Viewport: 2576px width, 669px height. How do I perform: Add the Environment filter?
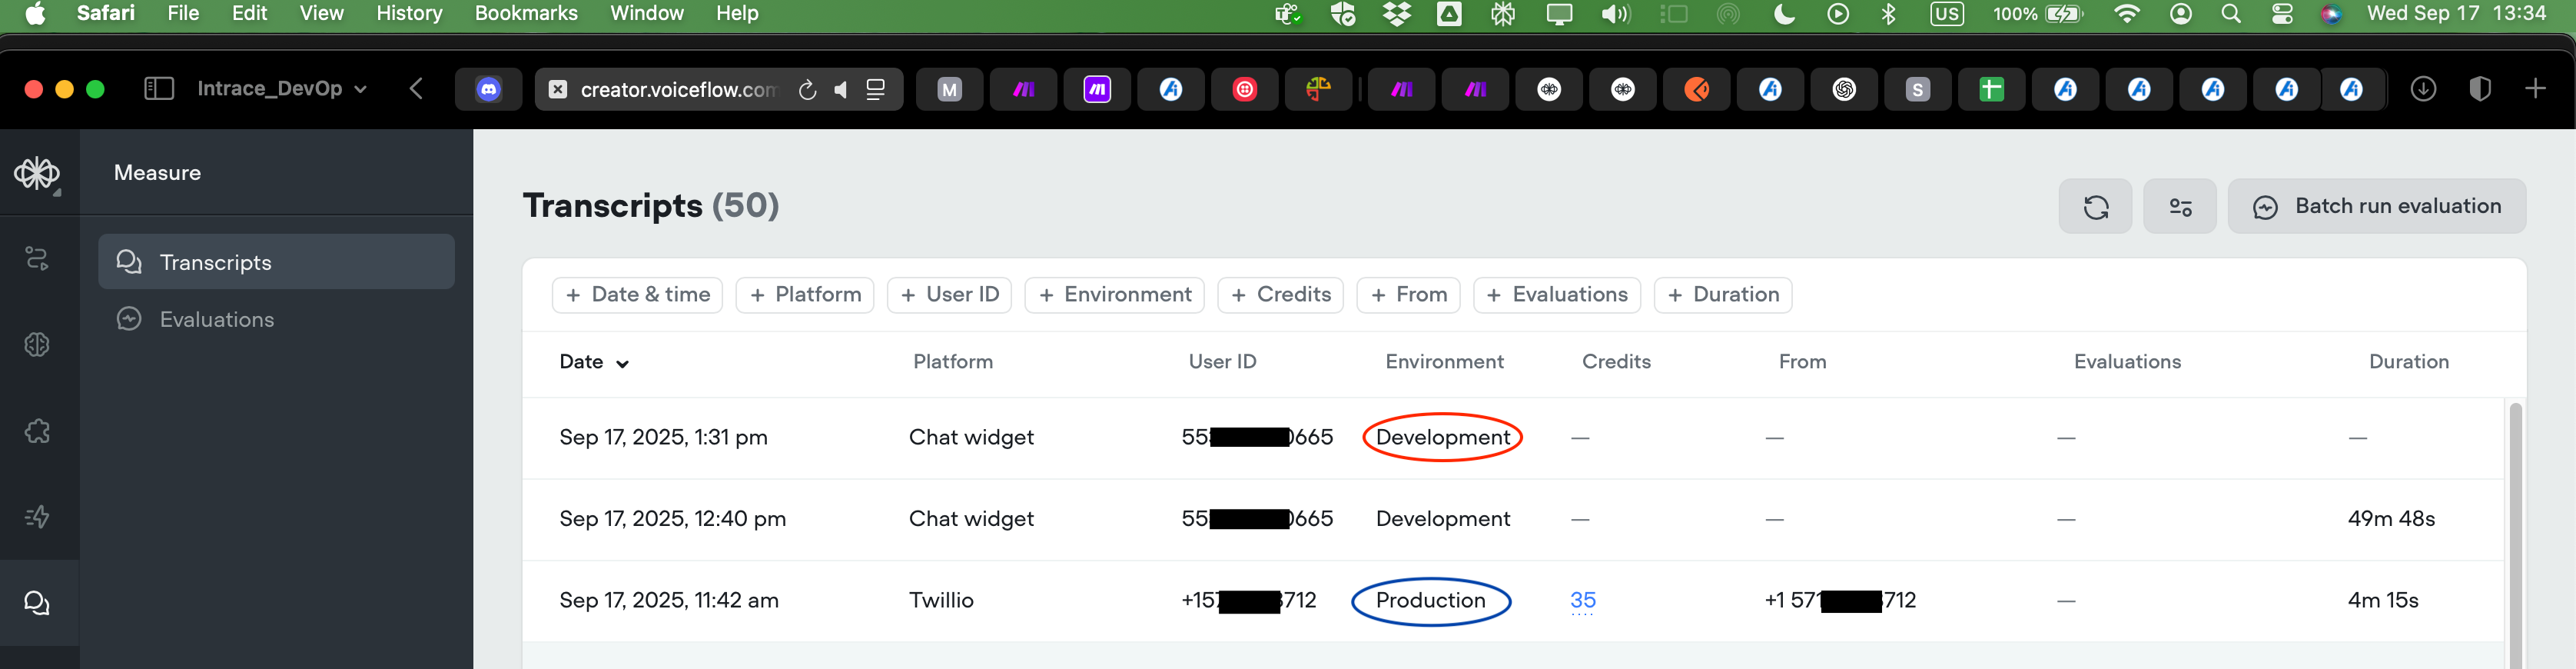[1114, 295]
